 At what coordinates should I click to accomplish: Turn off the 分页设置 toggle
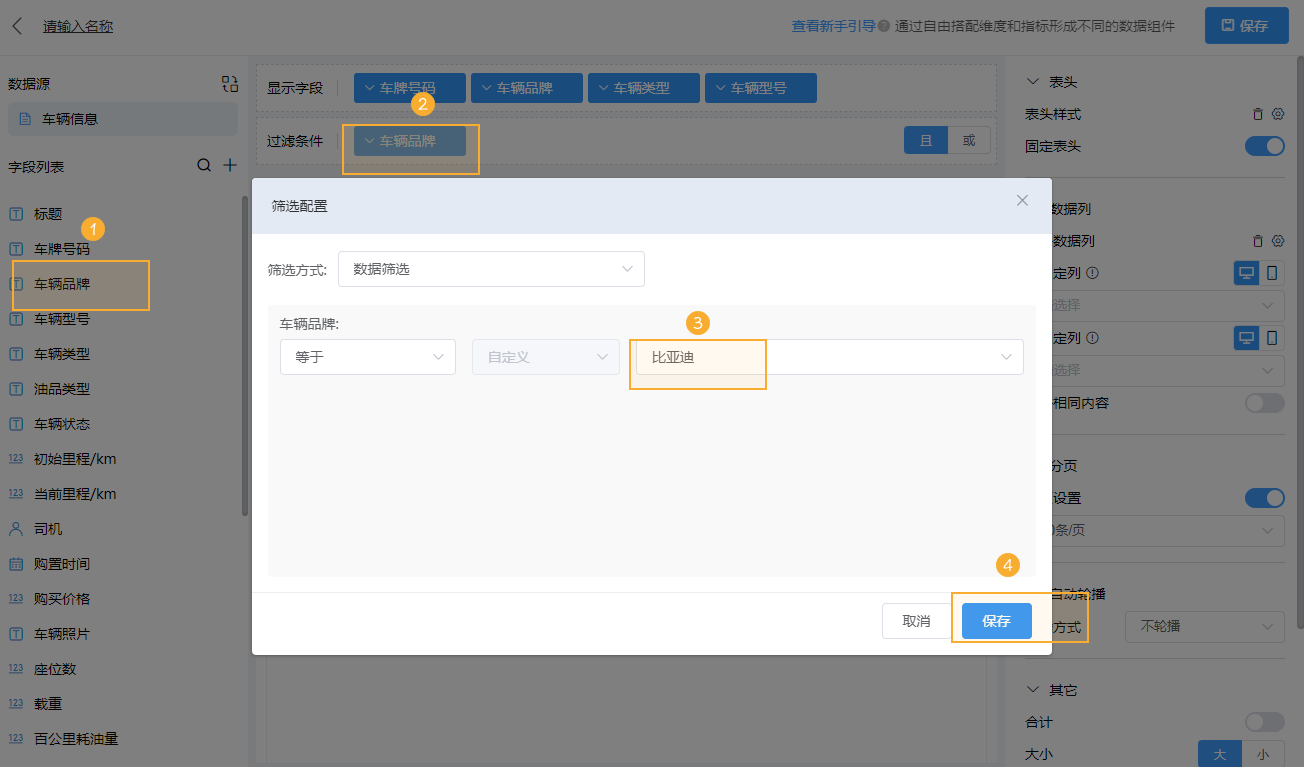(1264, 497)
